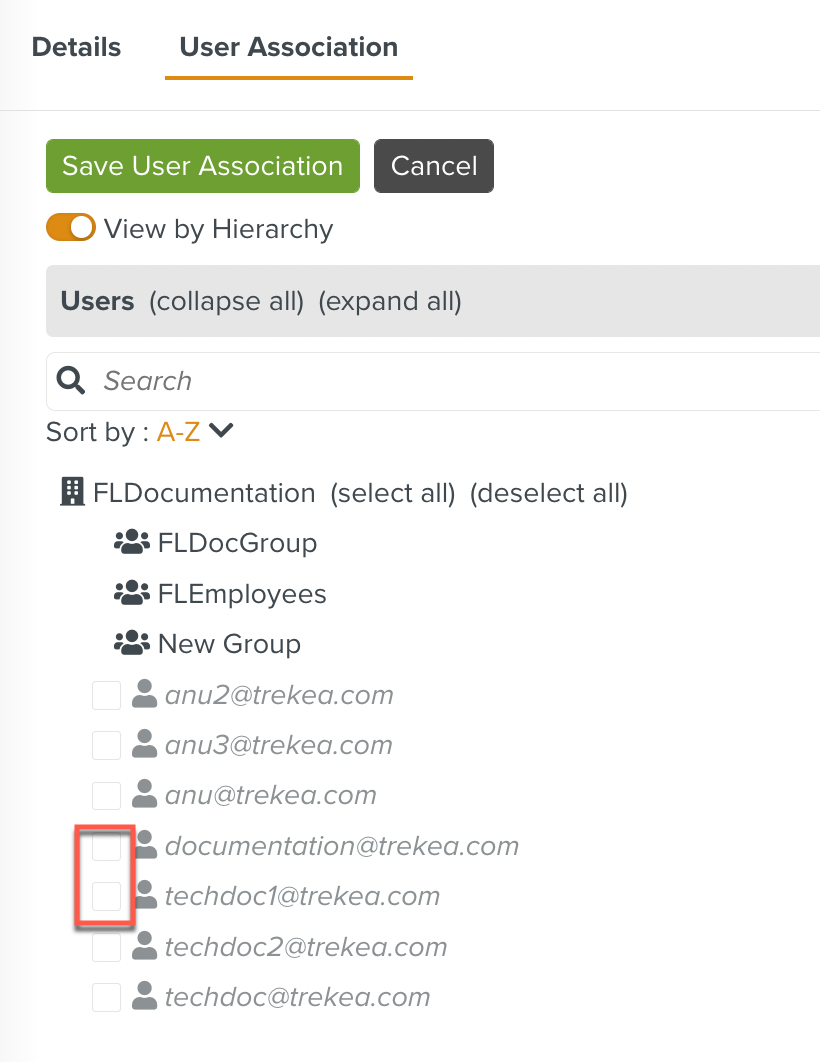Tick the techdoc1@trekea.com checkbox
The height and width of the screenshot is (1062, 820).
[x=106, y=897]
